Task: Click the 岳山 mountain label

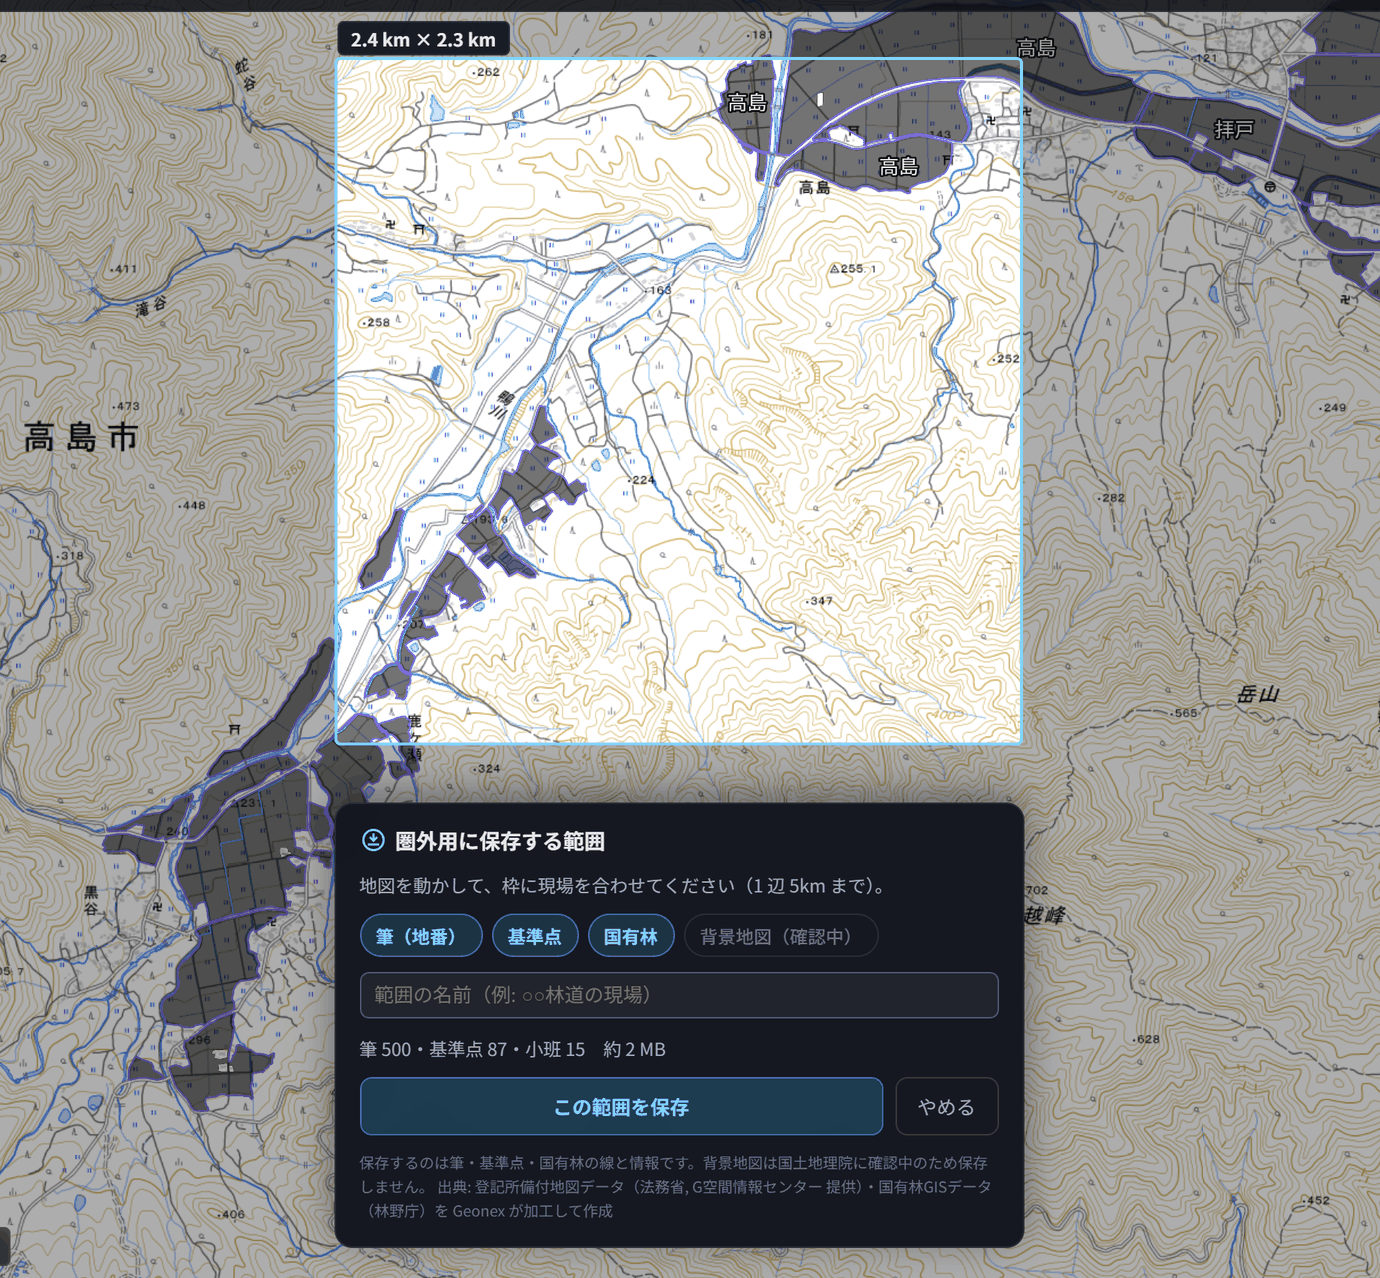Action: 1258,694
